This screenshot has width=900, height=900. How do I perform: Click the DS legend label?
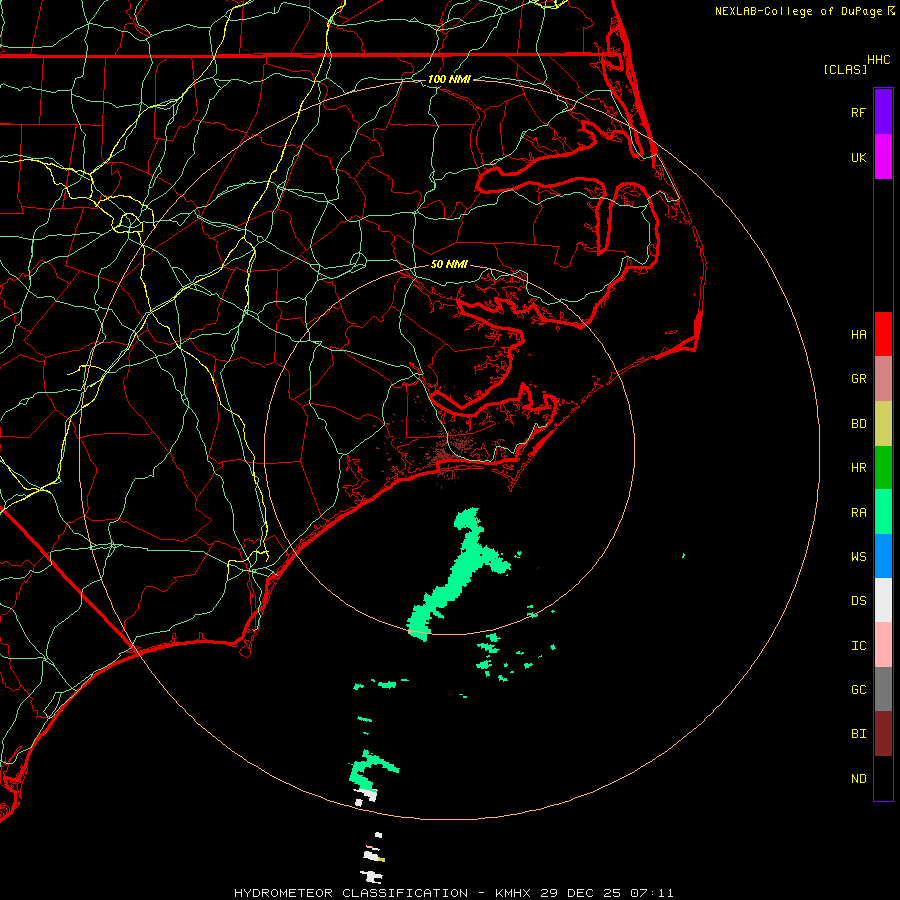pos(858,600)
